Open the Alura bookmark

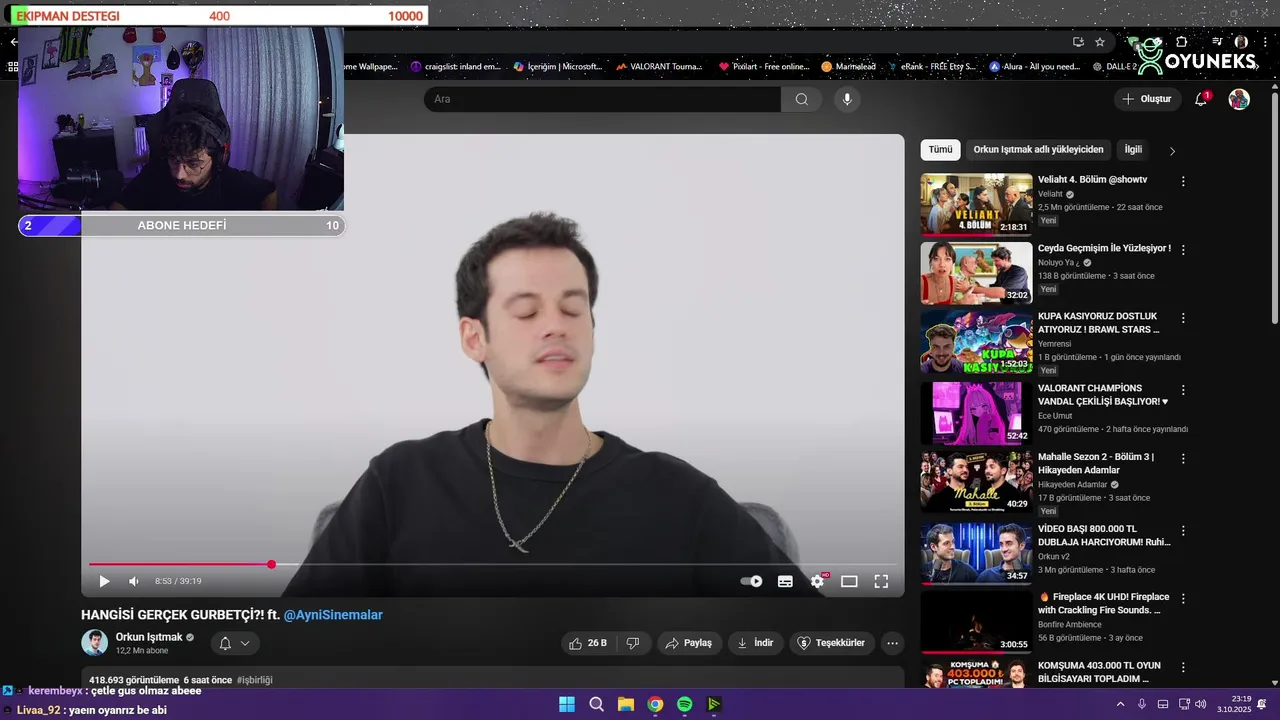[1035, 67]
